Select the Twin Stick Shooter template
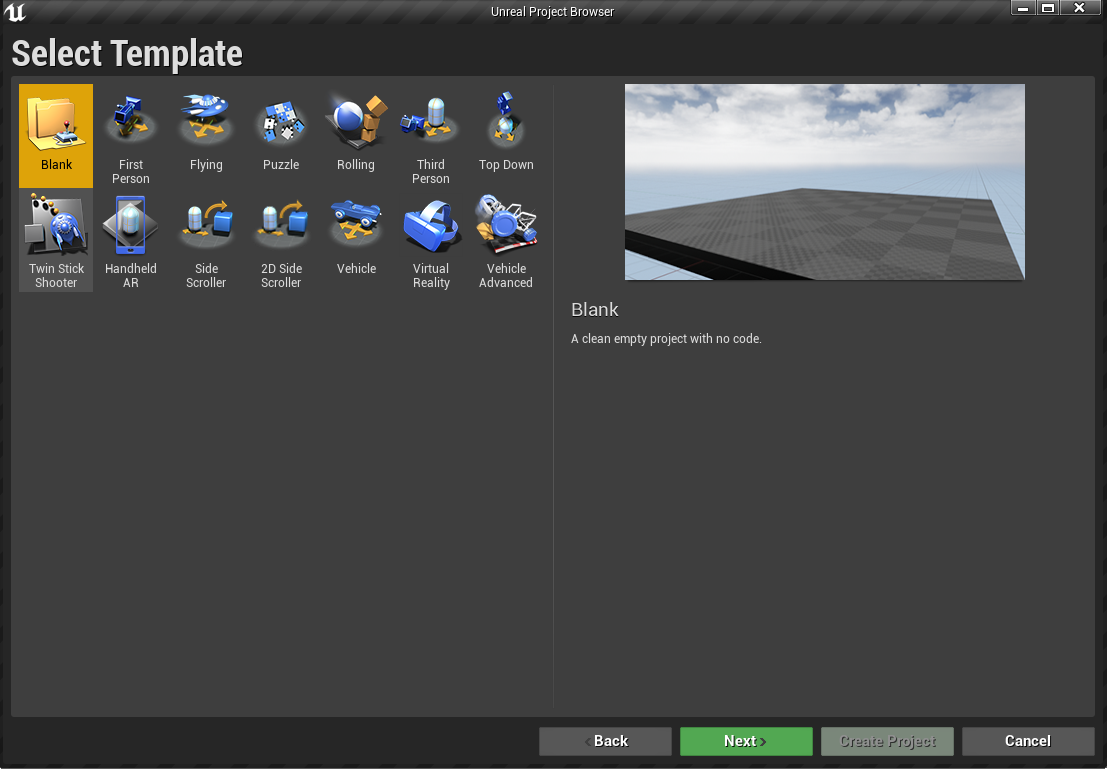This screenshot has width=1107, height=769. [56, 240]
